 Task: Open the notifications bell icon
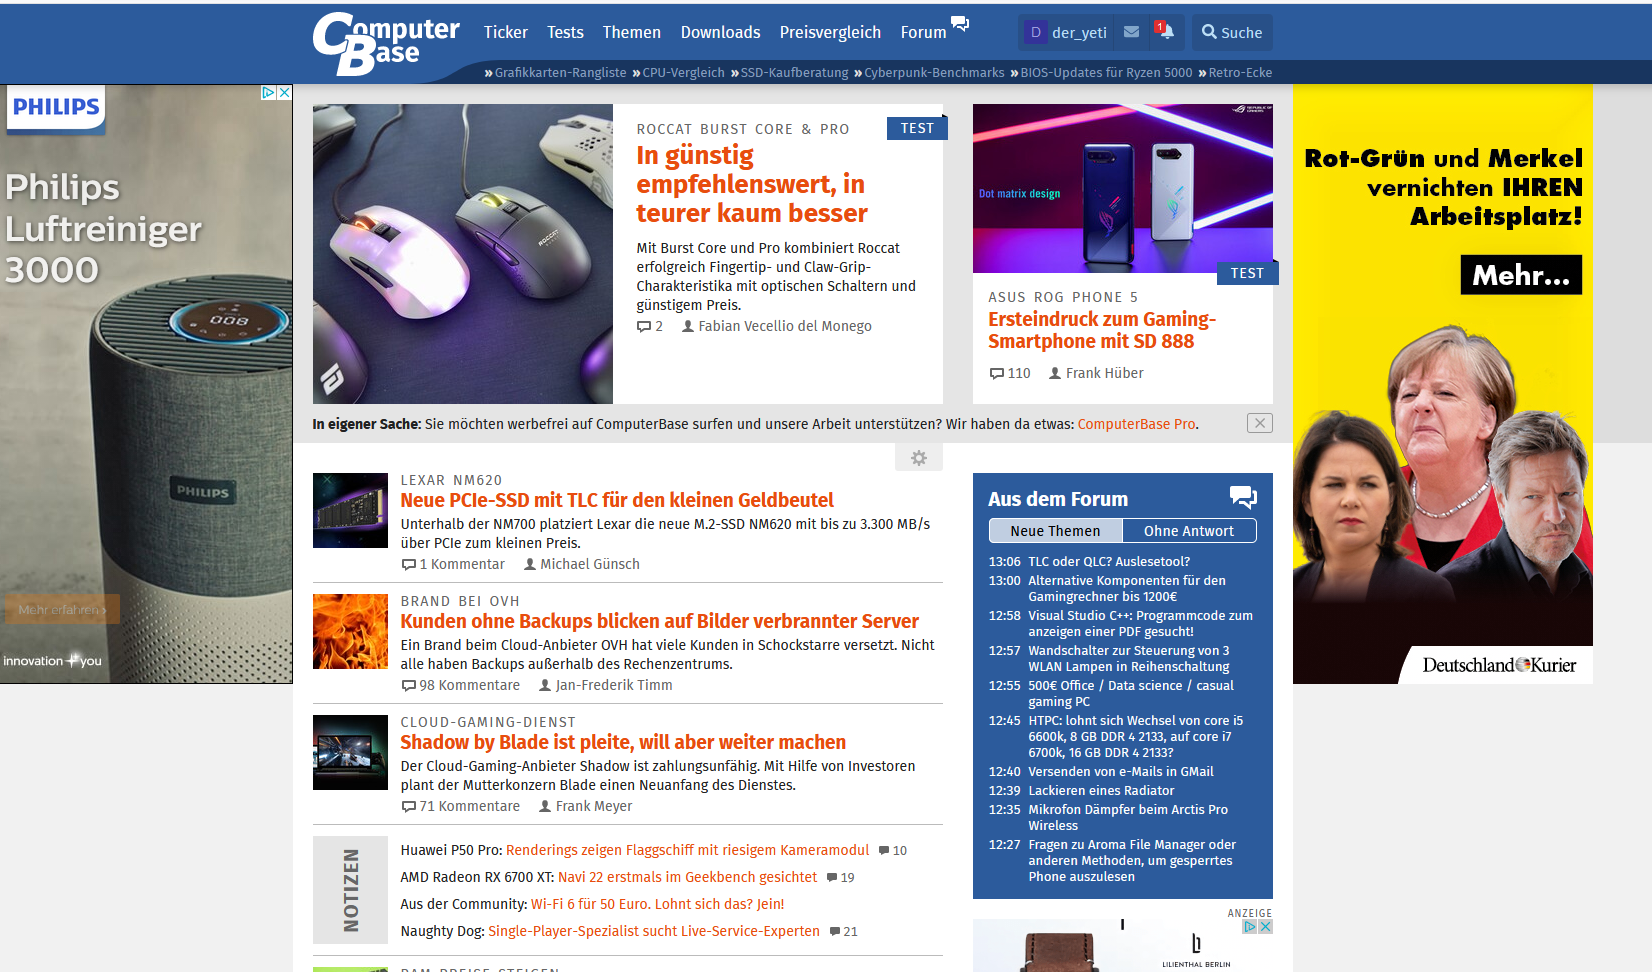[x=1165, y=31]
